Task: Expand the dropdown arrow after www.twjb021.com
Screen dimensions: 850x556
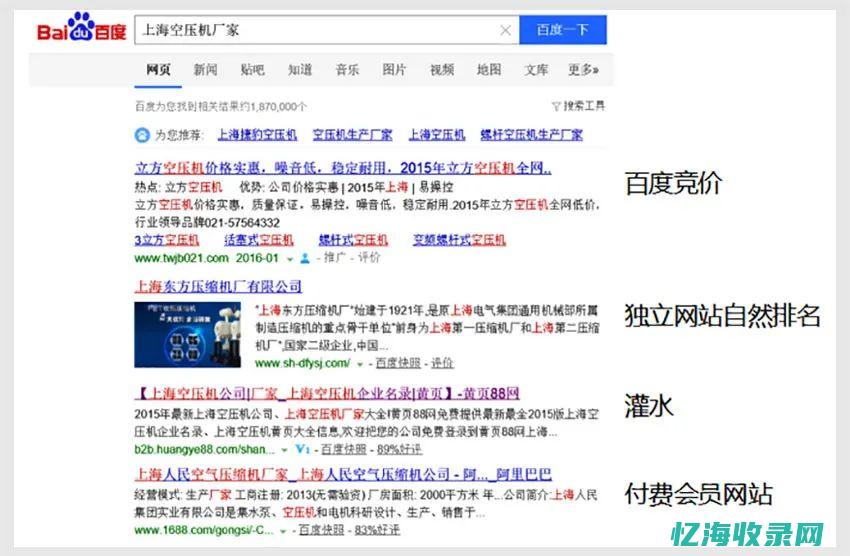Action: (x=290, y=260)
